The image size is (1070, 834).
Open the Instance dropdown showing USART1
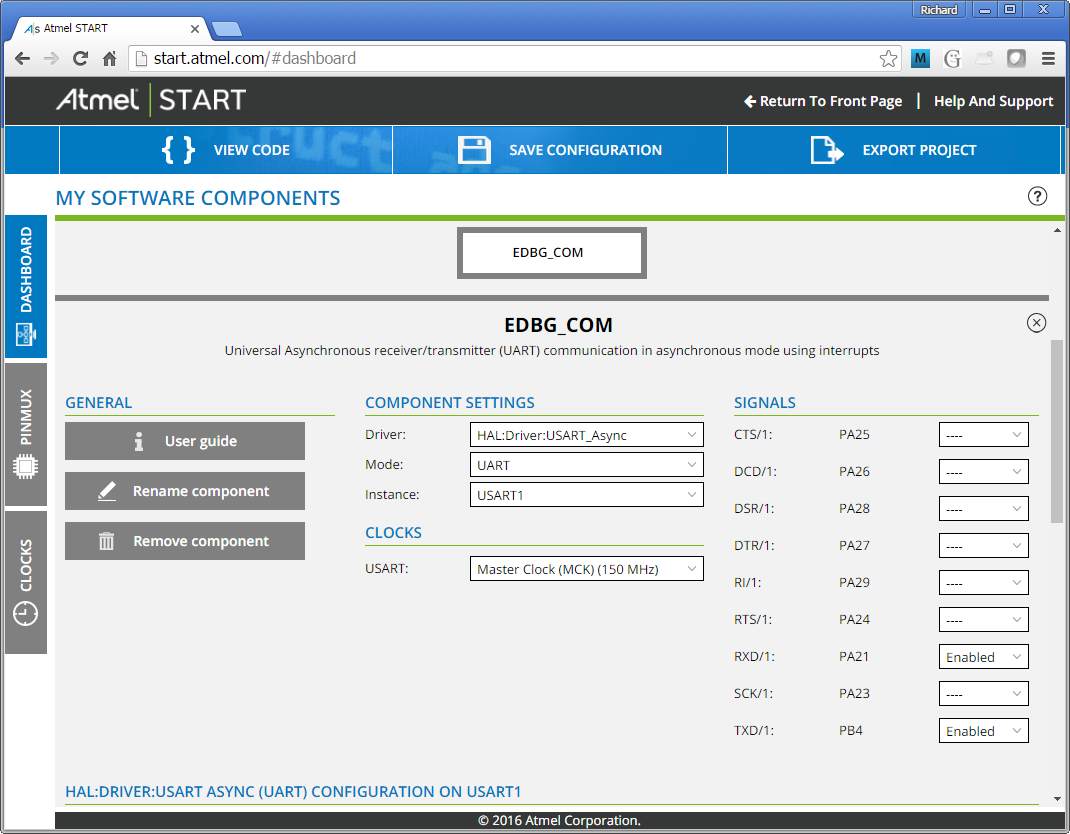click(x=586, y=495)
